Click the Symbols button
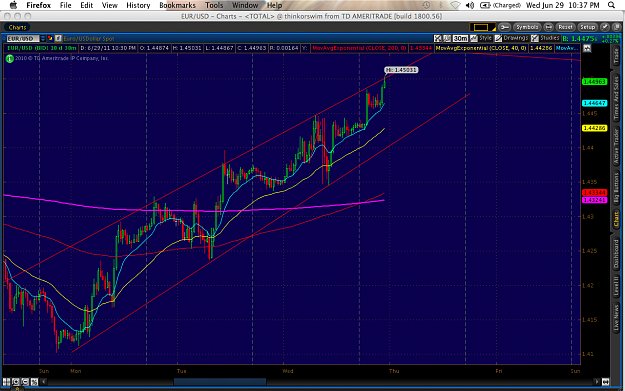This screenshot has height=391, width=625. [527, 27]
